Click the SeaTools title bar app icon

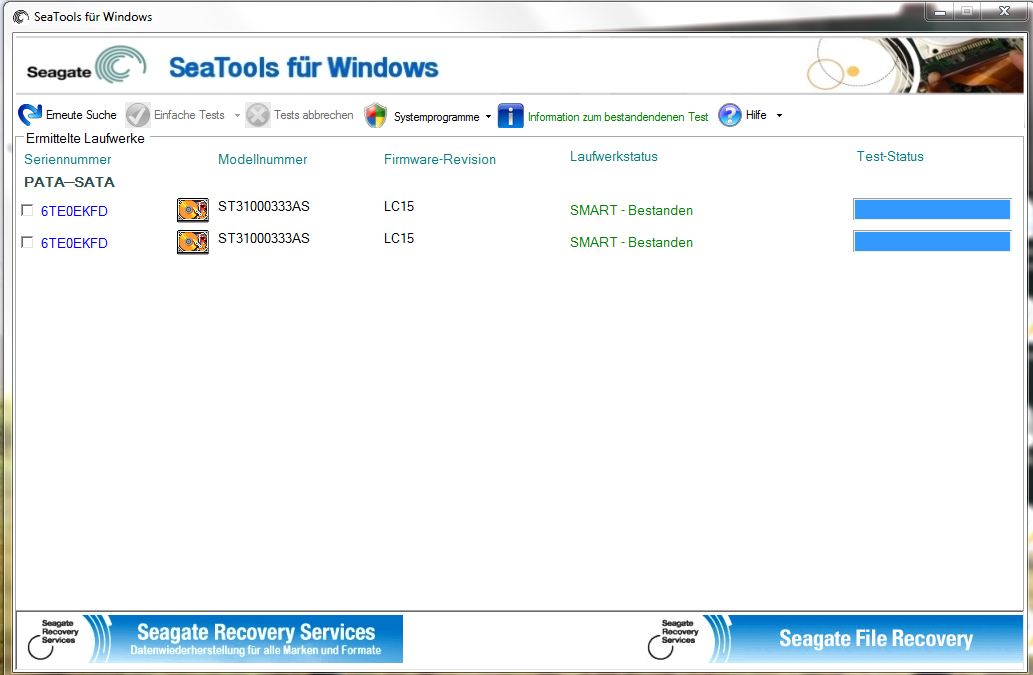[21, 16]
